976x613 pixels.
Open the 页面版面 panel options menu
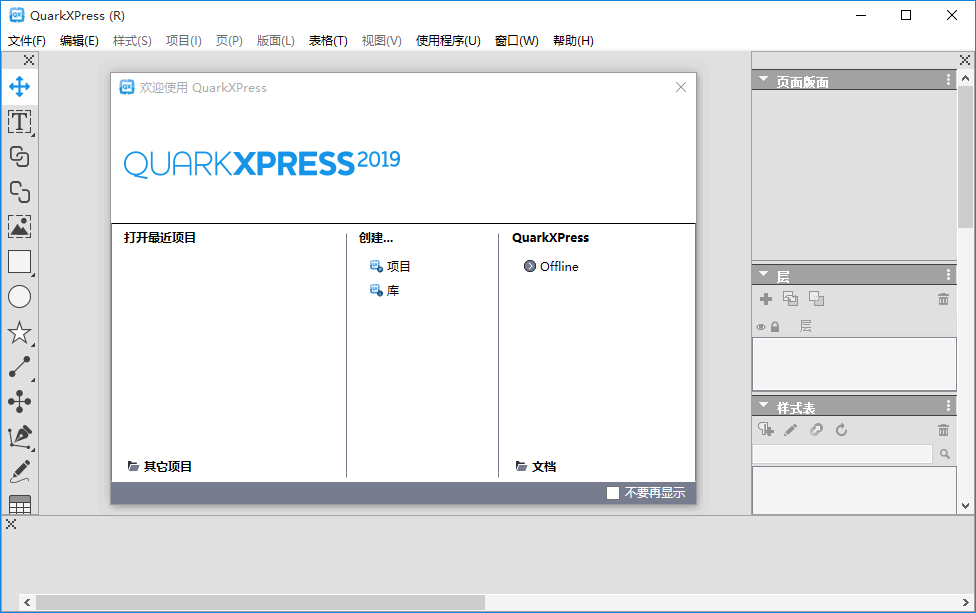948,80
